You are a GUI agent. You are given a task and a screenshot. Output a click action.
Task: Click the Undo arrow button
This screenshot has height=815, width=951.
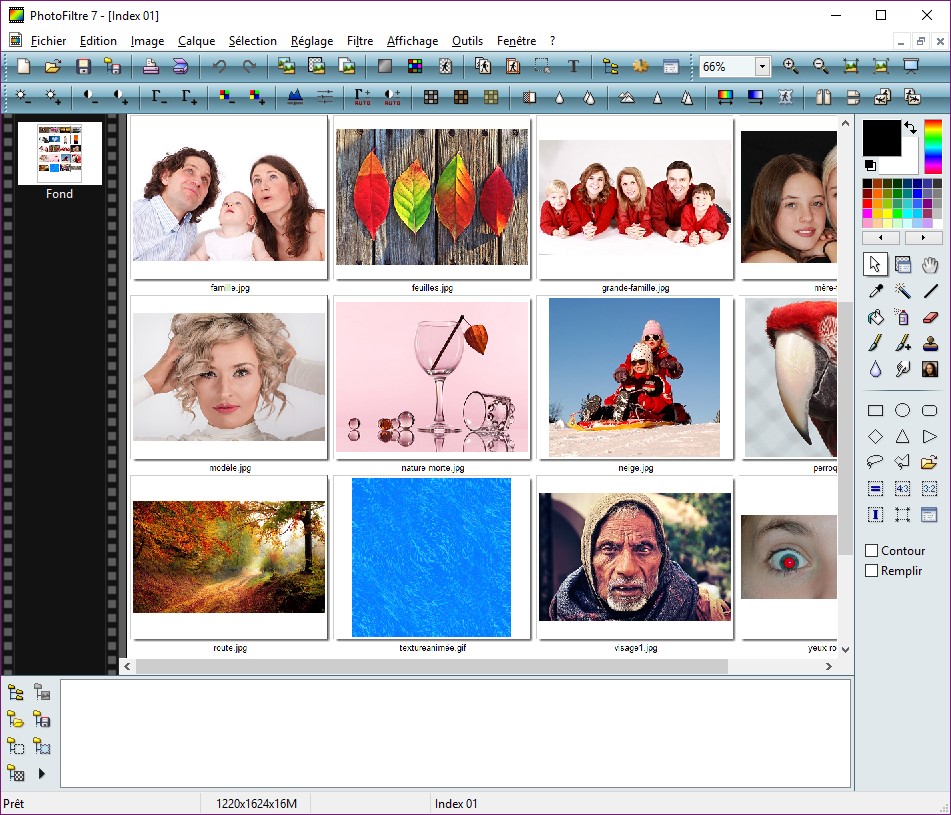pyautogui.click(x=219, y=67)
